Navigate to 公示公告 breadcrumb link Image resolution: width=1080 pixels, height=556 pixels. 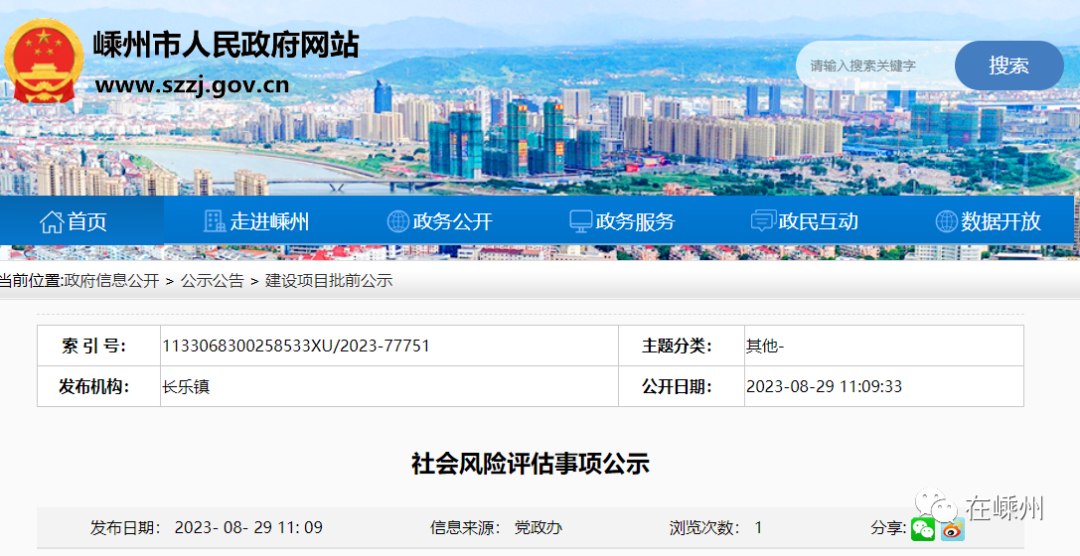(x=212, y=281)
